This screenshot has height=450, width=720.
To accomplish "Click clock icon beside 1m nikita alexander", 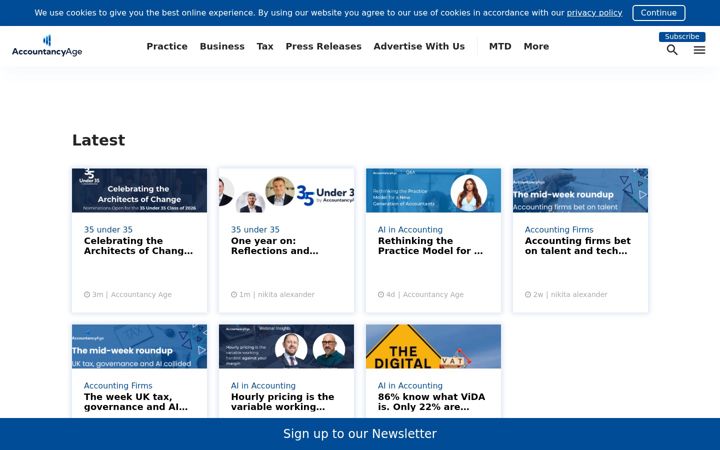I will point(234,294).
